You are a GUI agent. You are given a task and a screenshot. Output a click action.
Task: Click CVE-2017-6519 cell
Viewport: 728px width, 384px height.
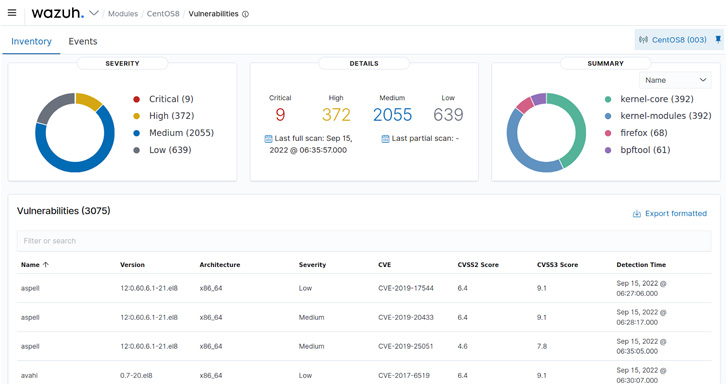[404, 375]
